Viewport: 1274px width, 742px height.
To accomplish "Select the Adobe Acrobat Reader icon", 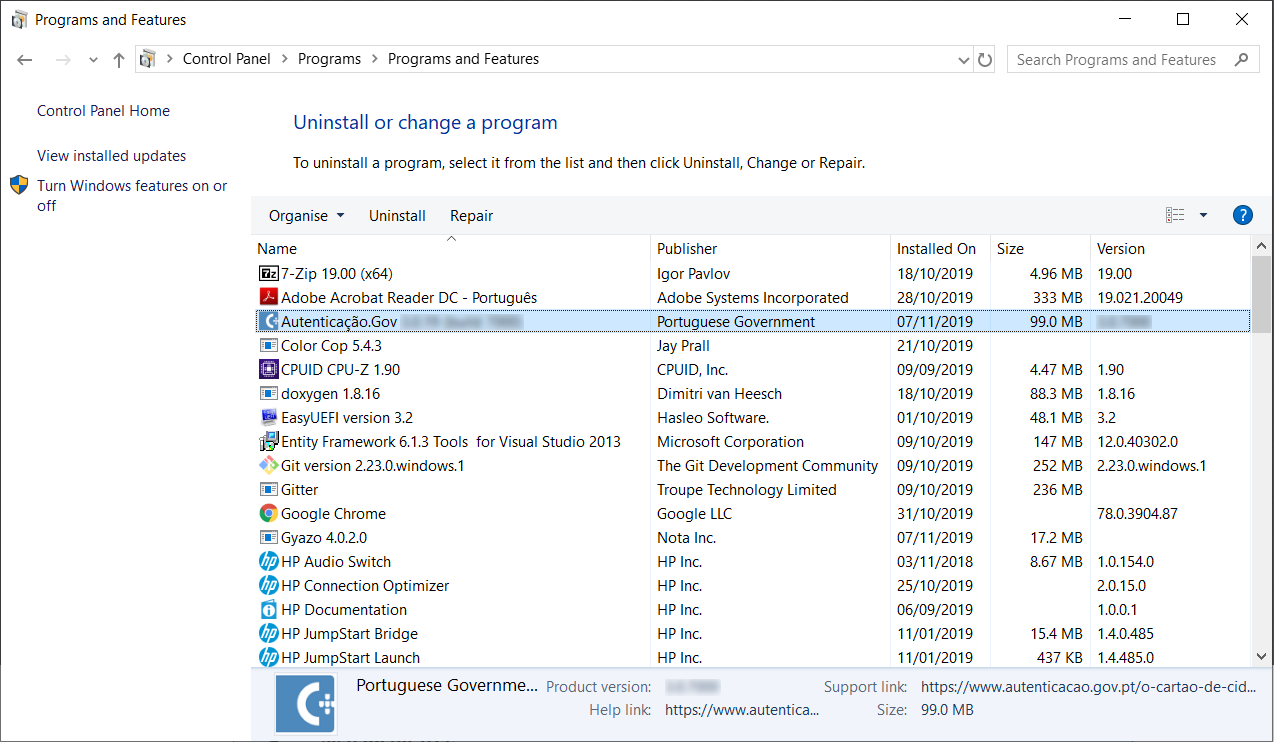I will click(x=268, y=298).
